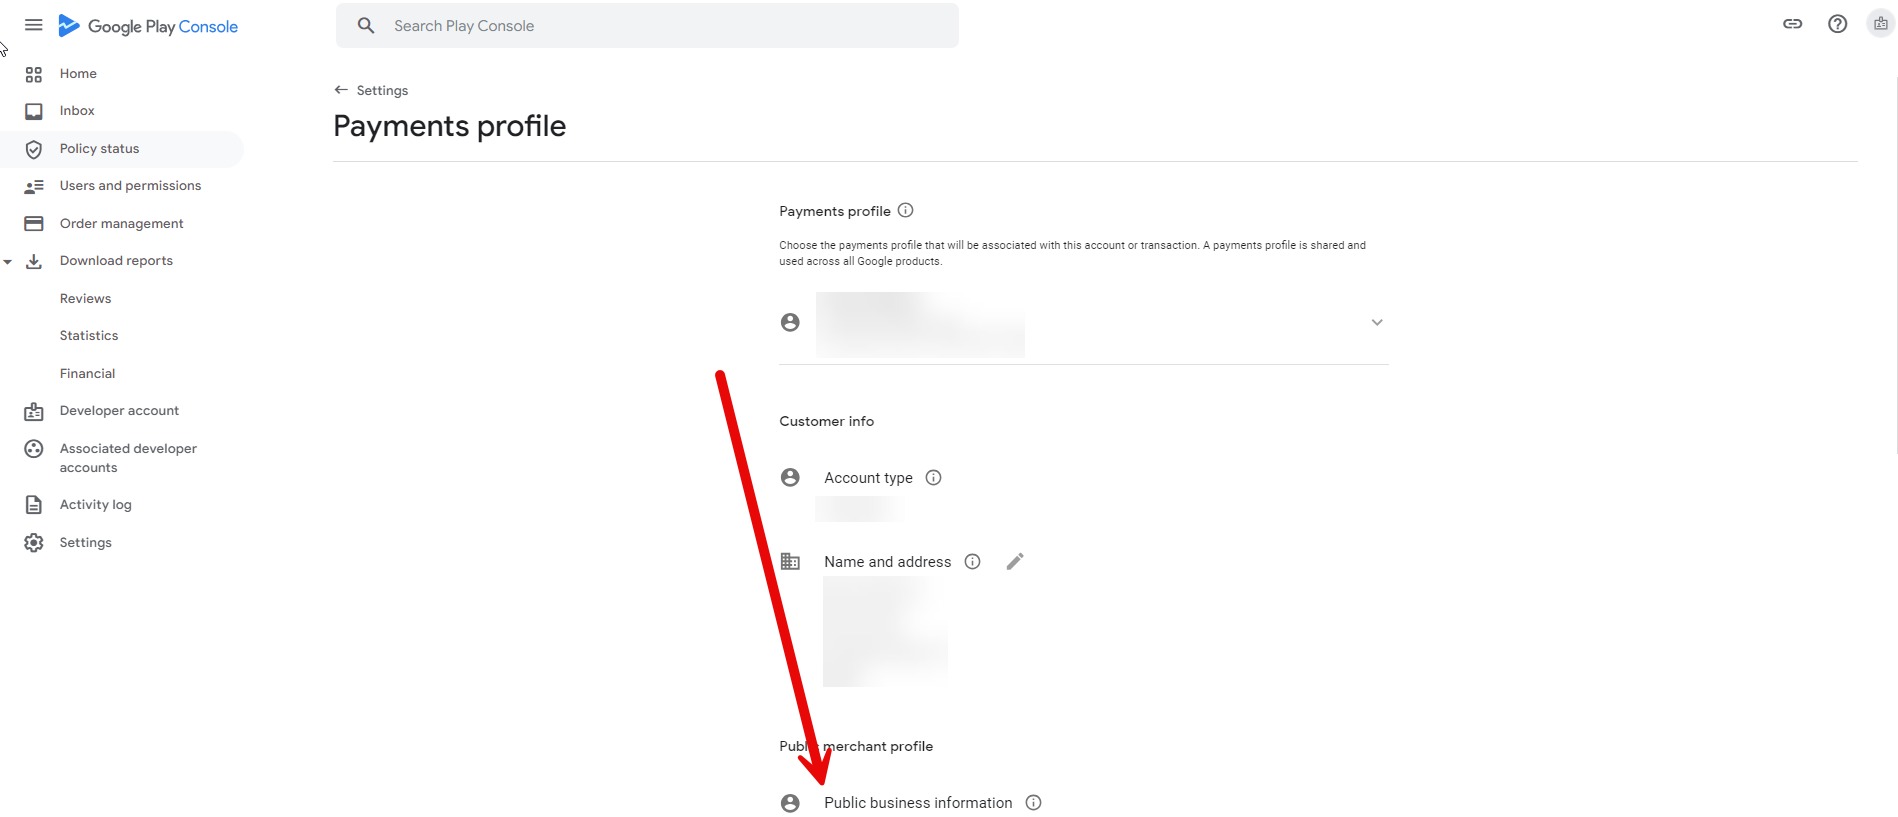The height and width of the screenshot is (817, 1898).
Task: Show info tooltip for Account type
Action: (x=933, y=478)
